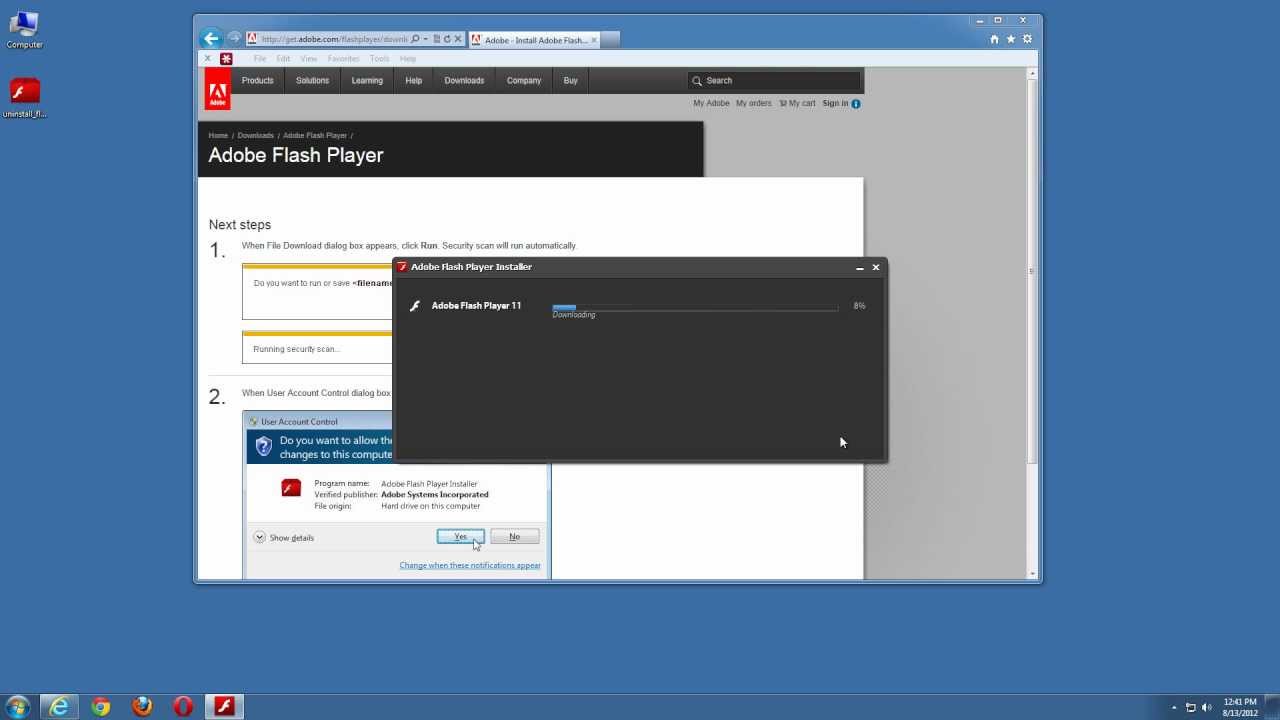Open Company in Adobe navigation
Screen dimensions: 1280x720
click(524, 81)
